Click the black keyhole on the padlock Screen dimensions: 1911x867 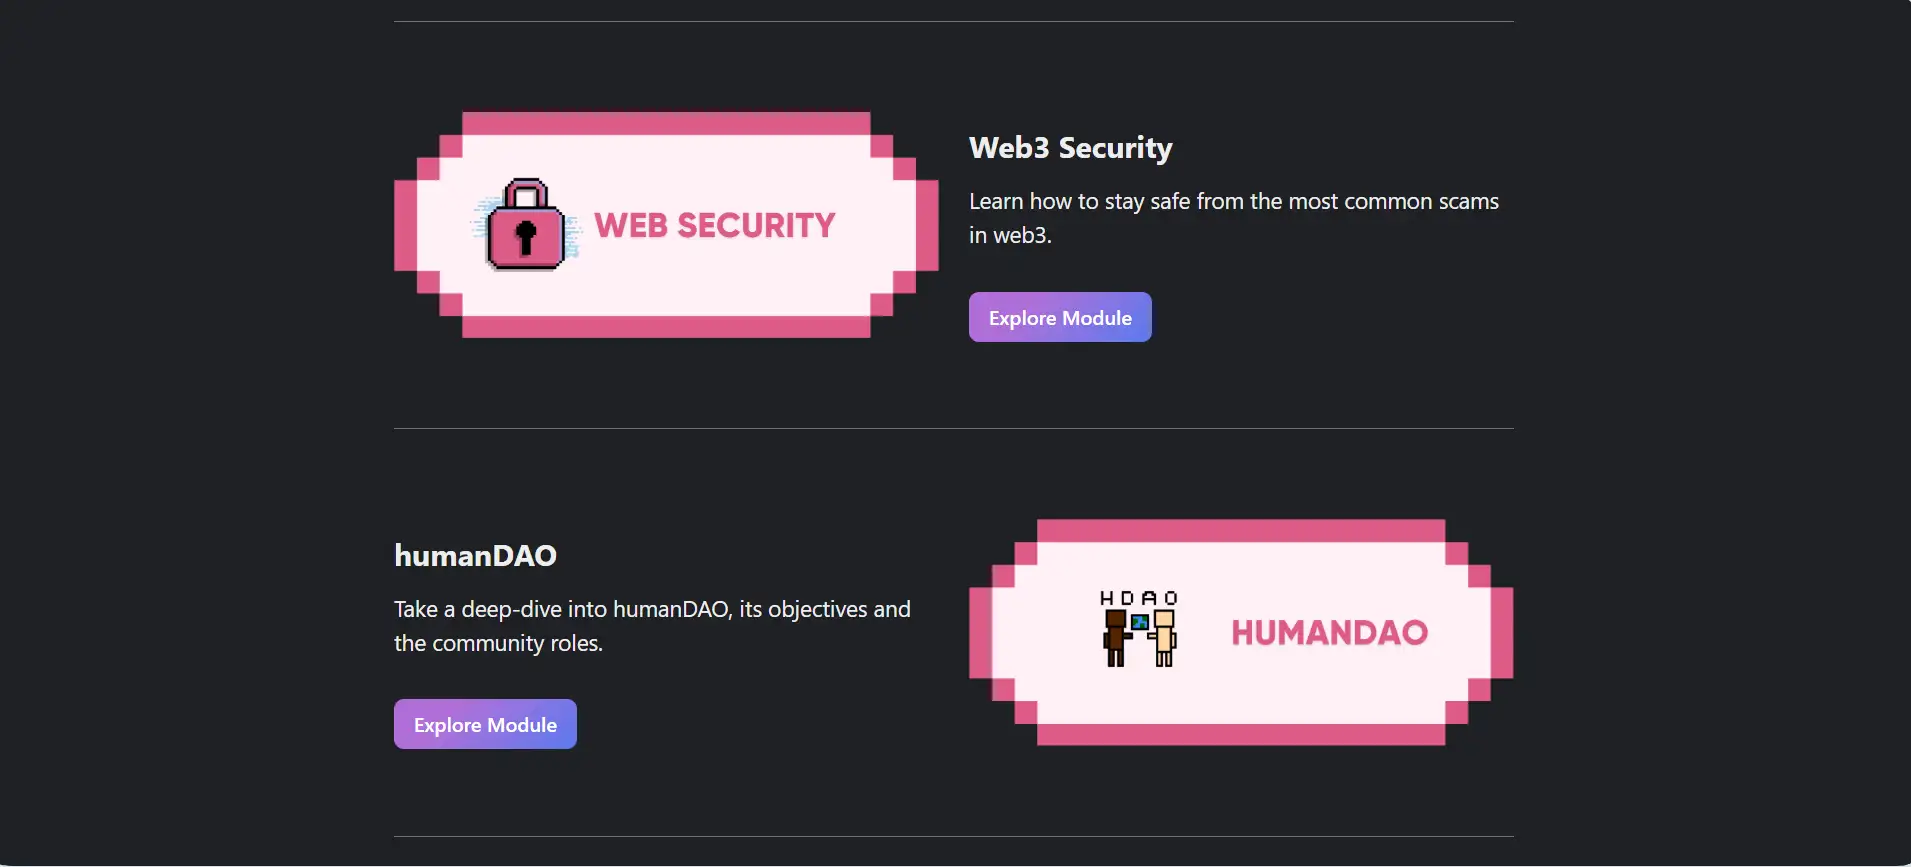tap(526, 237)
